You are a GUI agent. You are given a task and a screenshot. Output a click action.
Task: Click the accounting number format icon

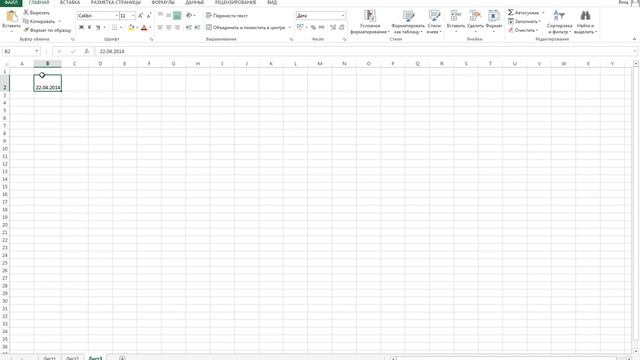tap(300, 27)
